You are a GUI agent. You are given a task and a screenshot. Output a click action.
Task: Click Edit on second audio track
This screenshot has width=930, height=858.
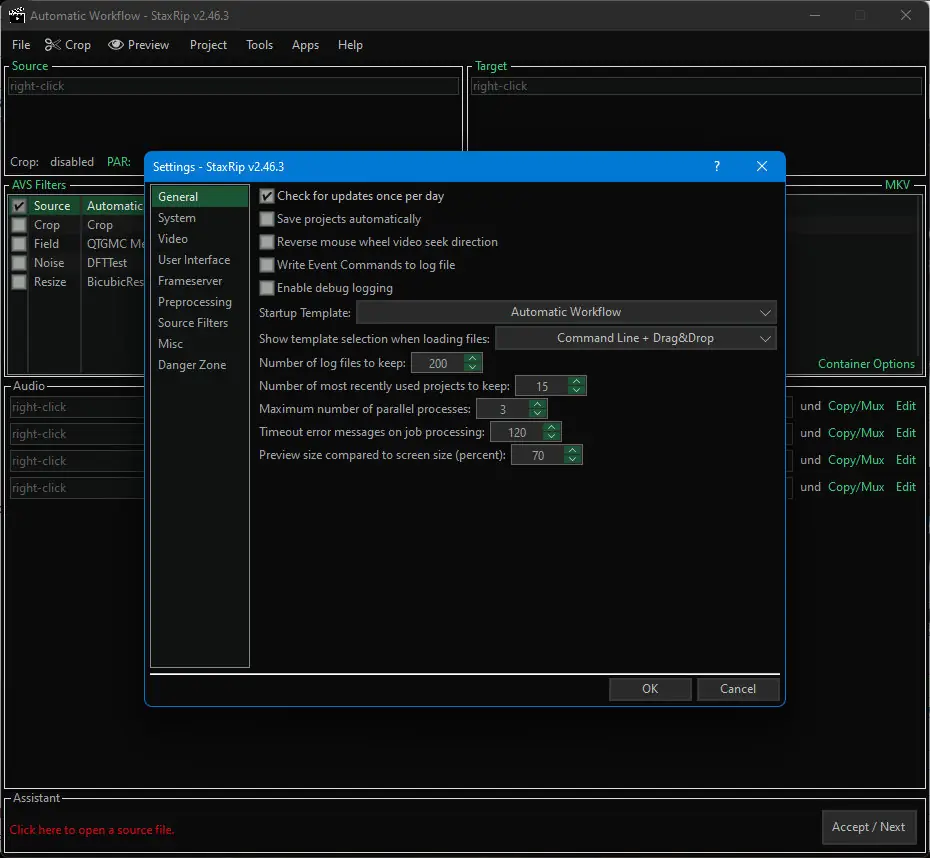click(x=906, y=433)
